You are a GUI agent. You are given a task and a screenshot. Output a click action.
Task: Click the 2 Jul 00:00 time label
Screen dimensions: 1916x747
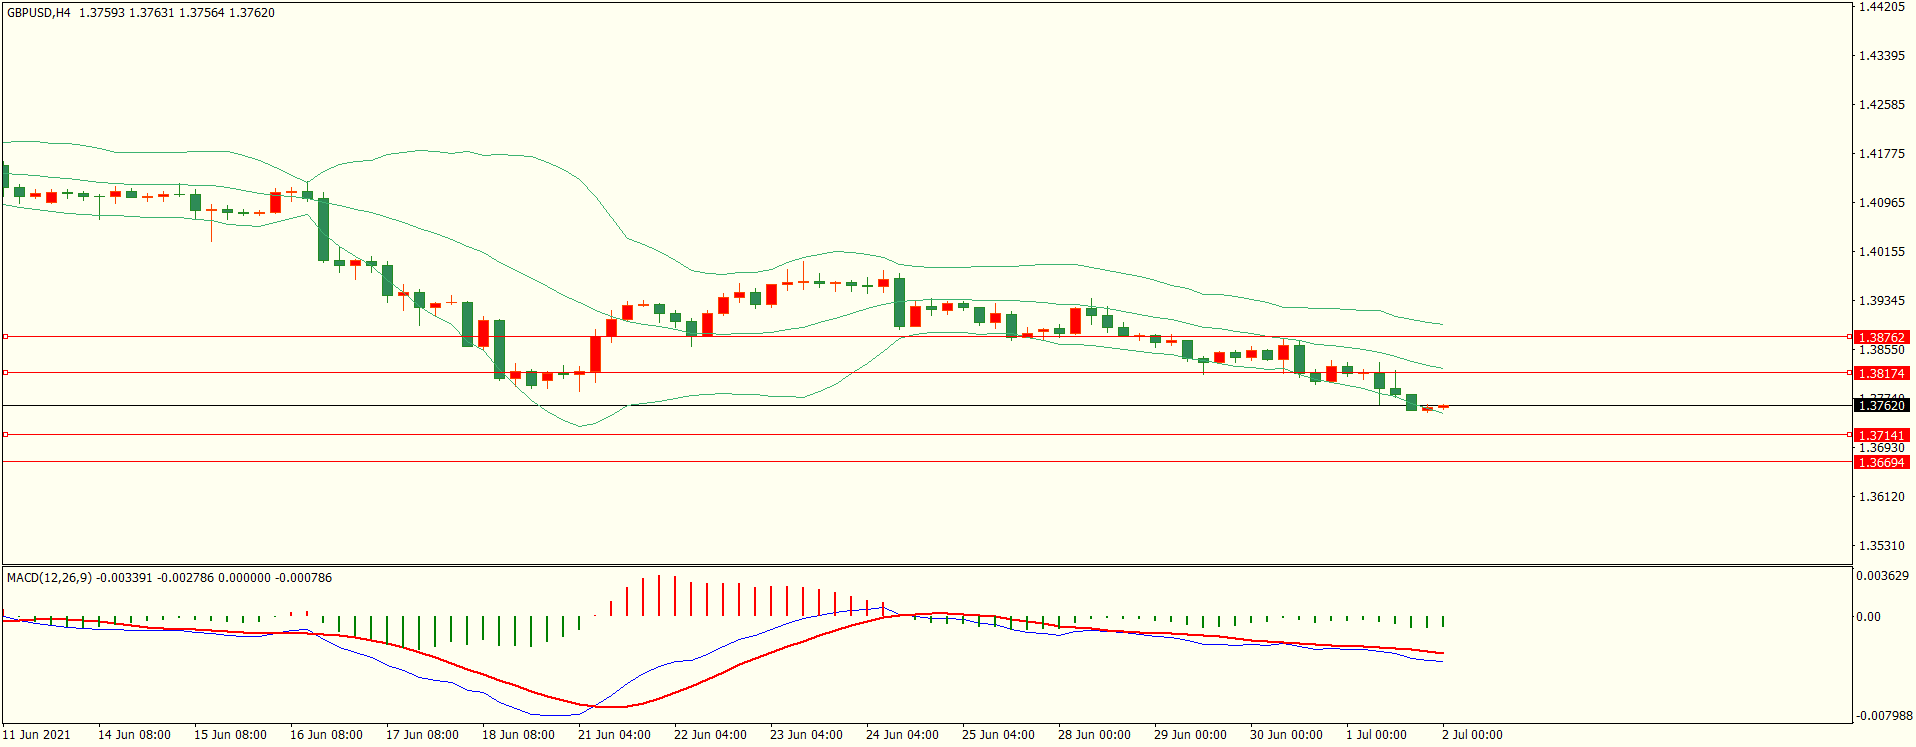click(1472, 735)
